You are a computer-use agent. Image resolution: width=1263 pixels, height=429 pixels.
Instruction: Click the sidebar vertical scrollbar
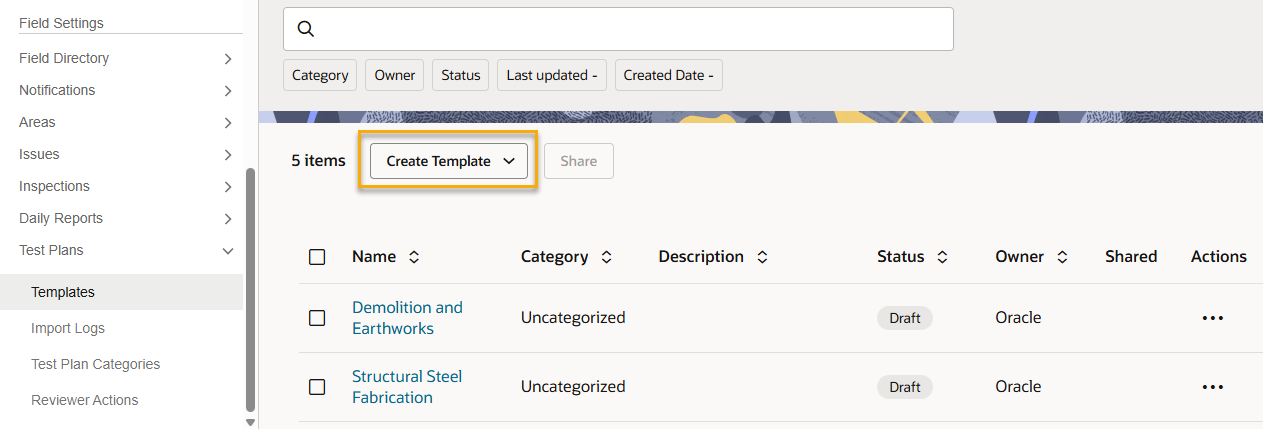[250, 290]
